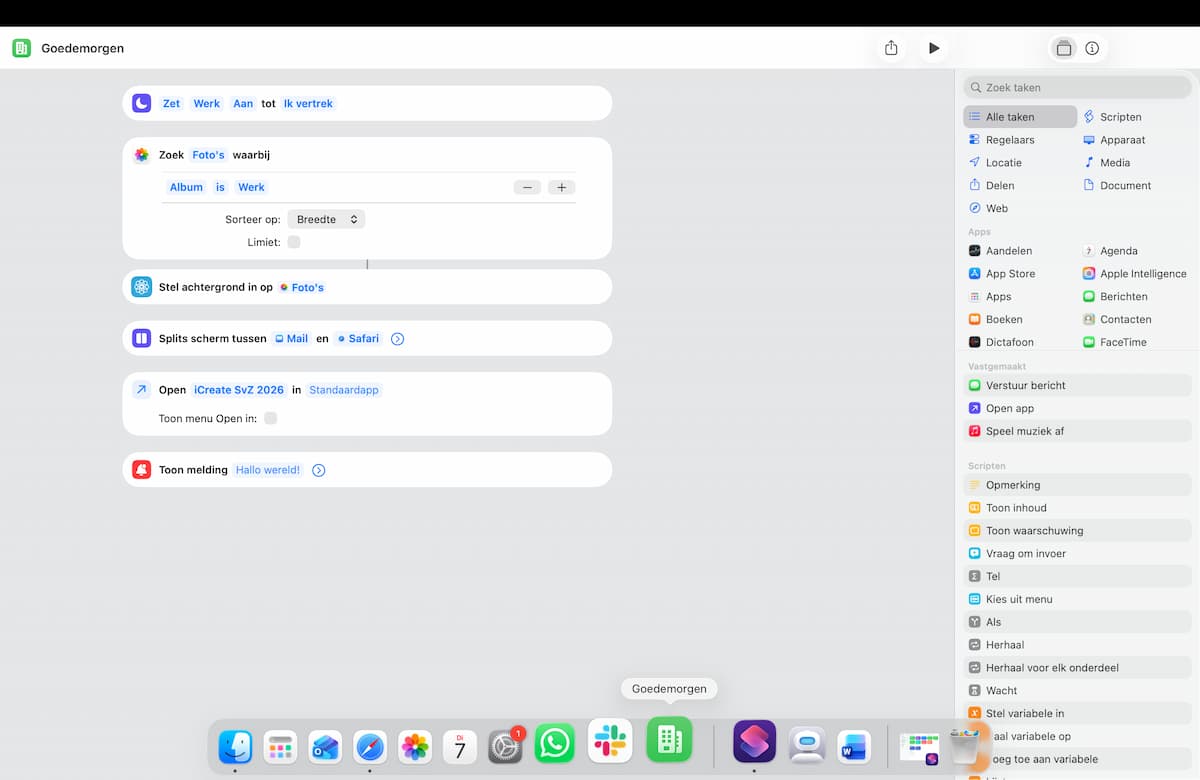Edit the Hallo wereld! notification text
This screenshot has width=1200, height=780.
268,470
